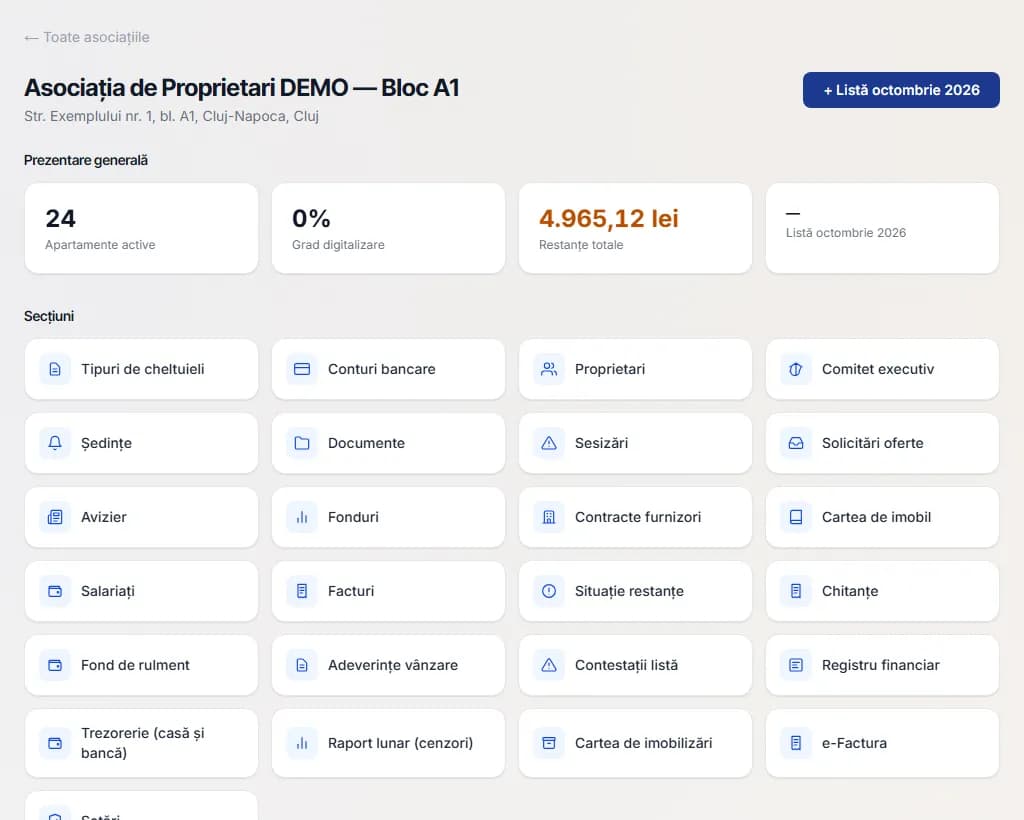This screenshot has height=820, width=1024.
Task: Click the inbox icon for Solicitări oferte
Action: tap(796, 443)
